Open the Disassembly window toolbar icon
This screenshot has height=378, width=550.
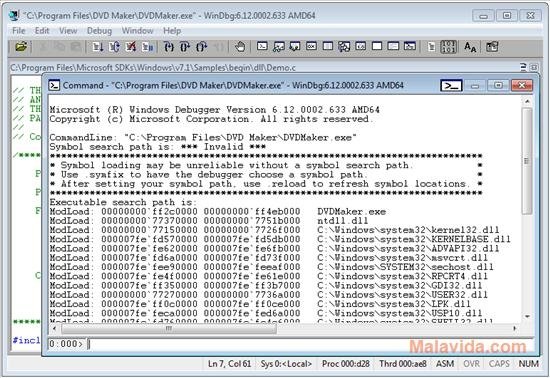click(x=361, y=46)
